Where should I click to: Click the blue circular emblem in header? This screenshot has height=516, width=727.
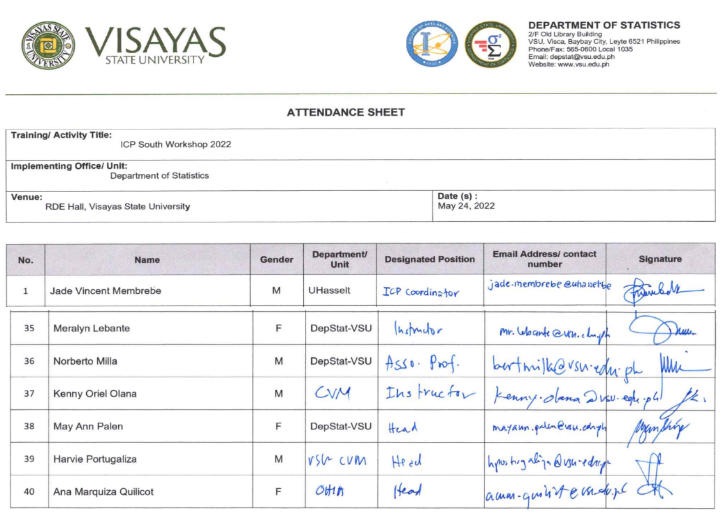tap(431, 44)
